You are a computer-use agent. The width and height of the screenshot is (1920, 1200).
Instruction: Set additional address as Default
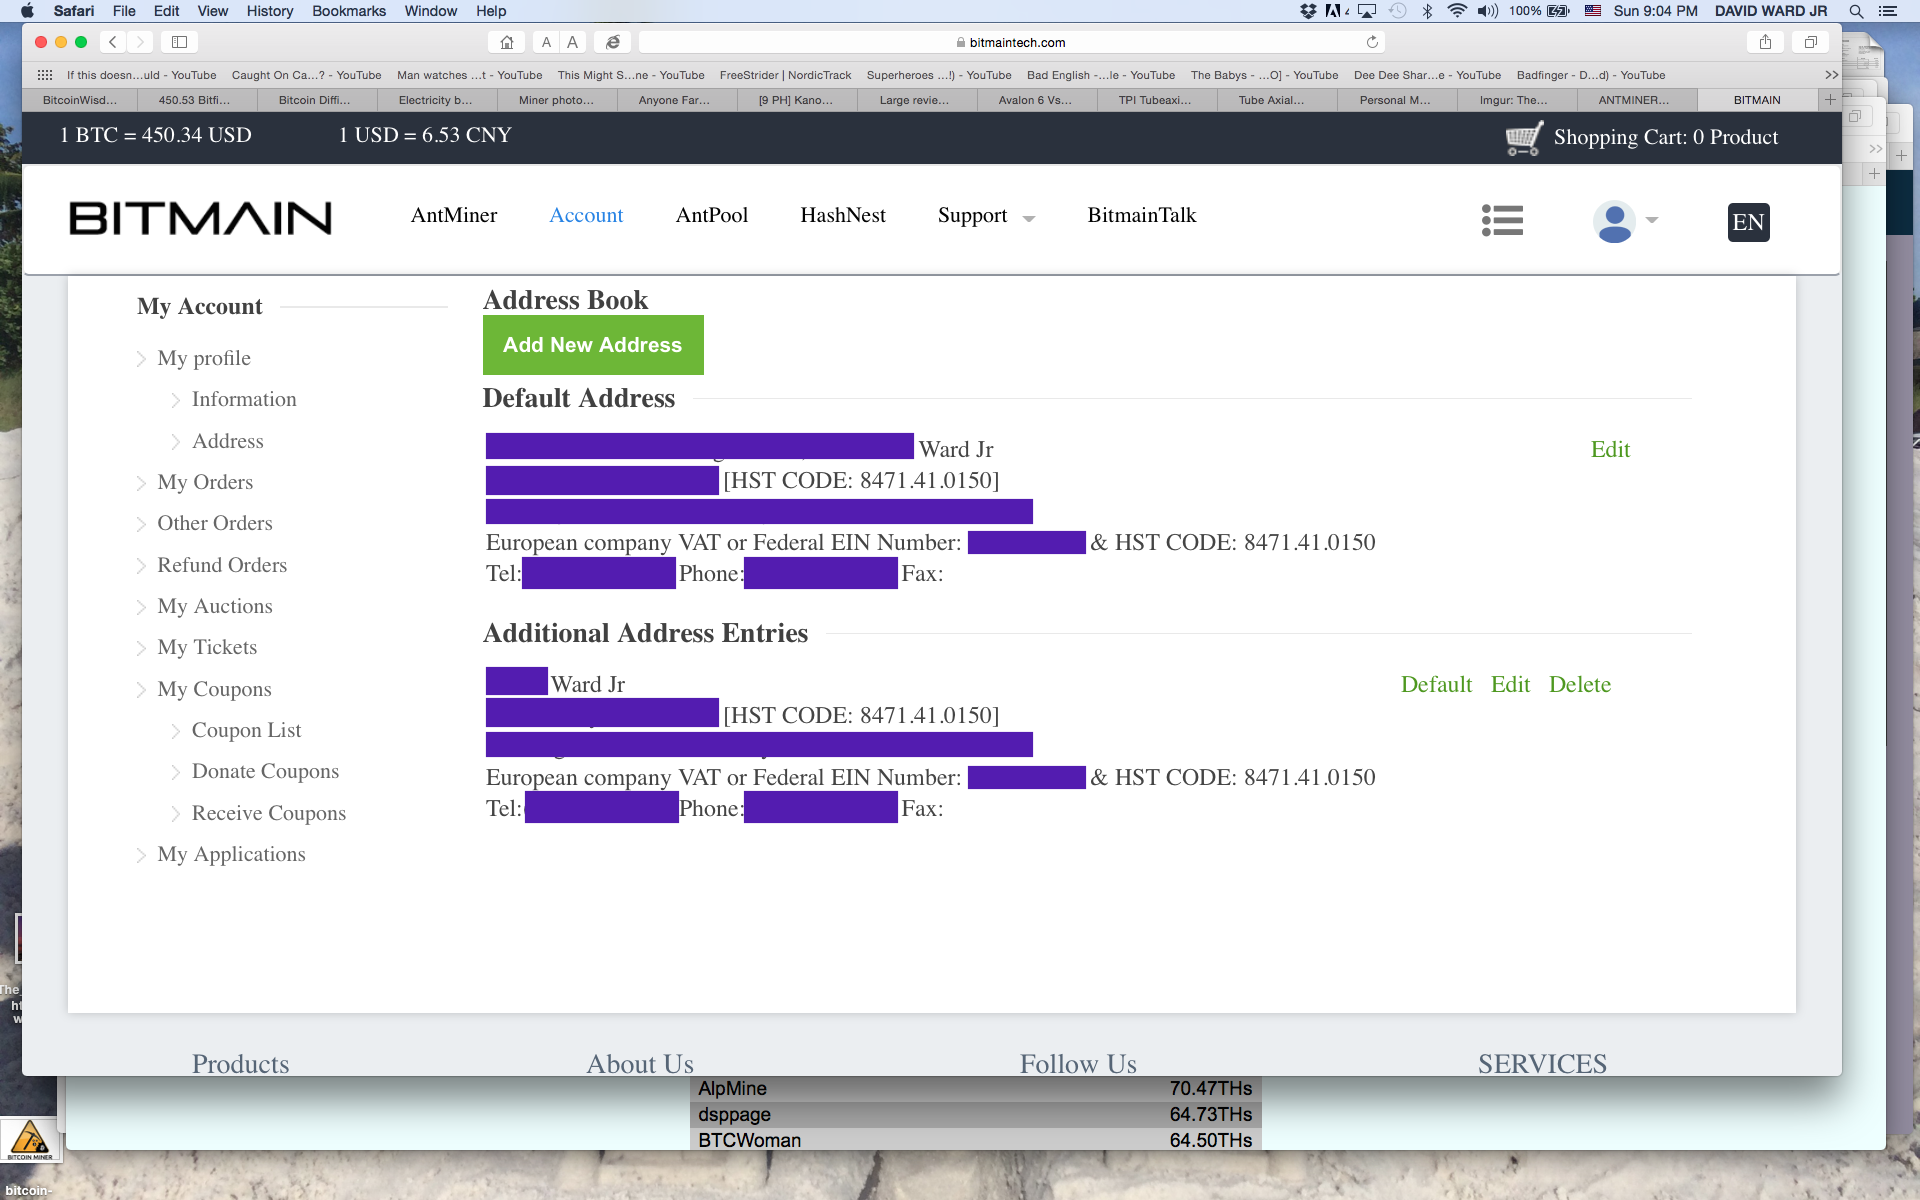pos(1436,684)
